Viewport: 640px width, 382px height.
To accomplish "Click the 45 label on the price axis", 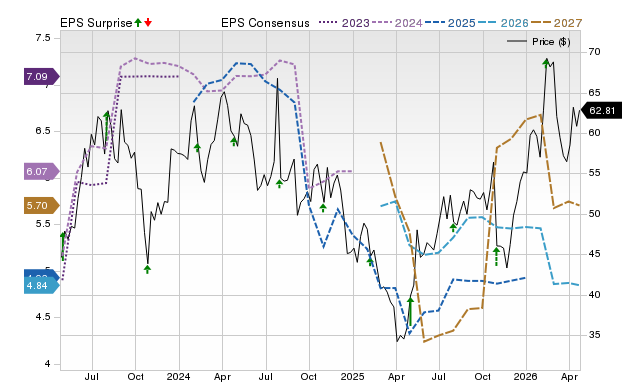I will [x=594, y=254].
